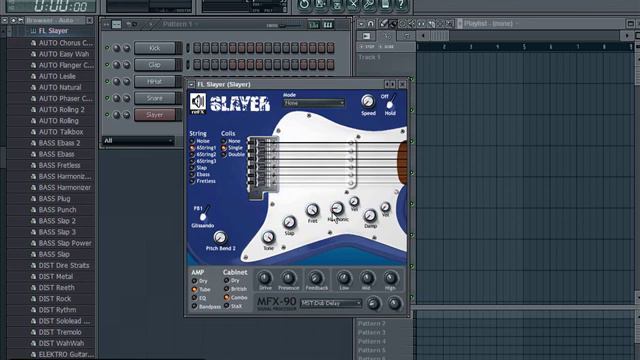Click the wrench tools icon in top toolbar

pos(369,4)
